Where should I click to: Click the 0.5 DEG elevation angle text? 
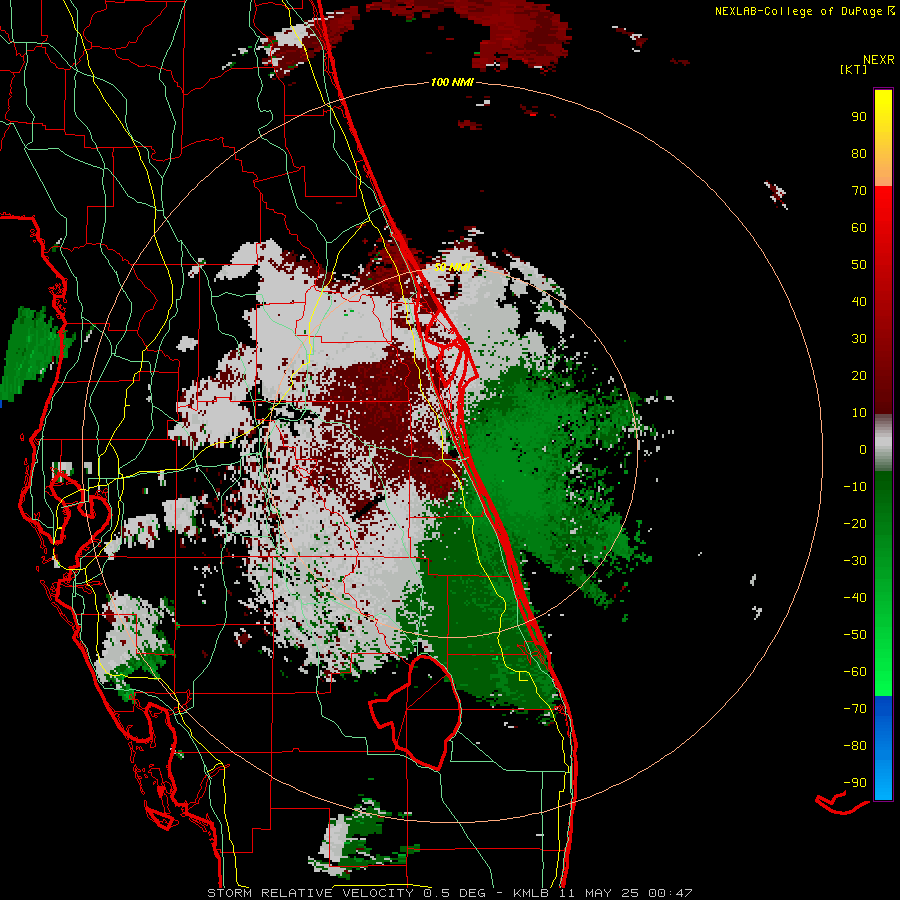(x=455, y=893)
